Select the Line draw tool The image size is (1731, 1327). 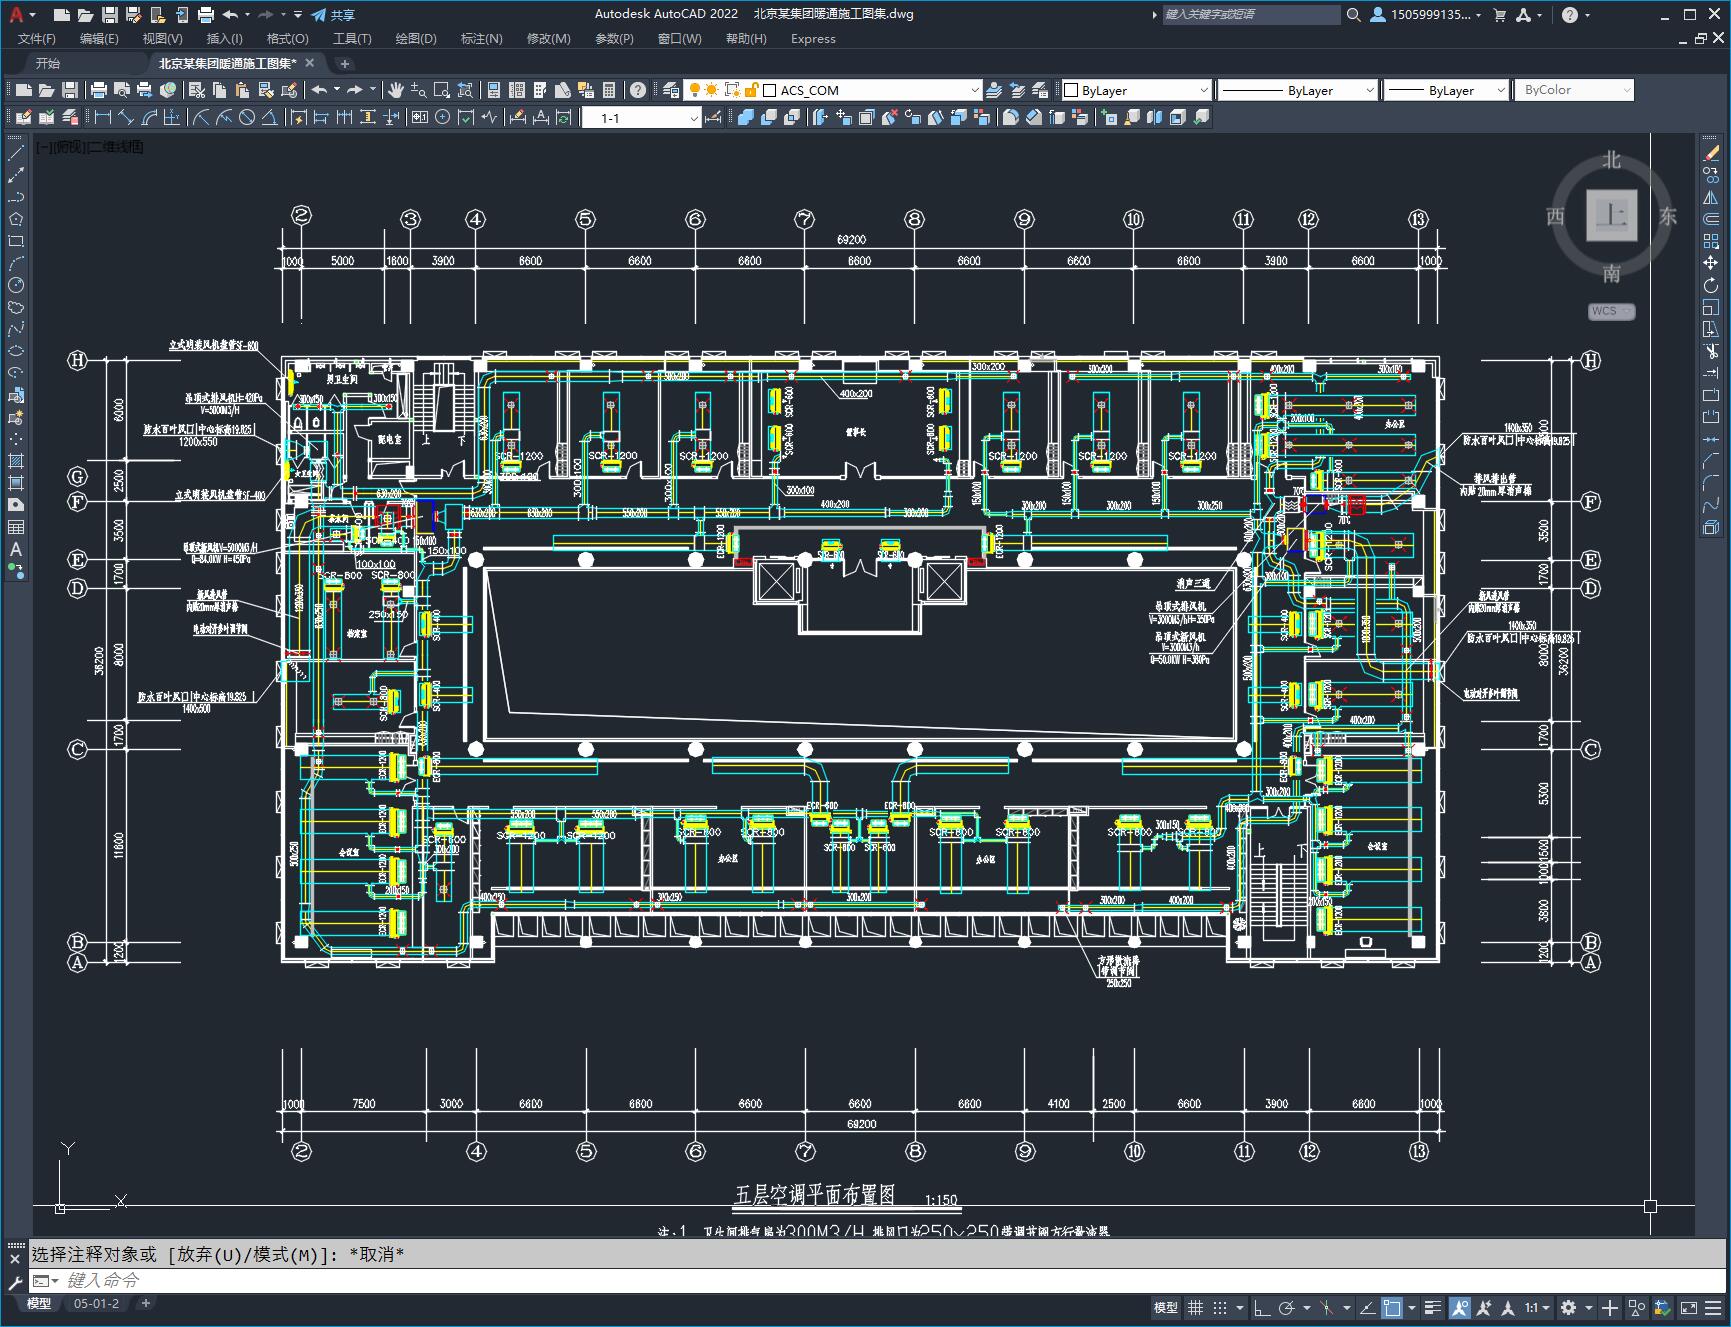pos(16,153)
